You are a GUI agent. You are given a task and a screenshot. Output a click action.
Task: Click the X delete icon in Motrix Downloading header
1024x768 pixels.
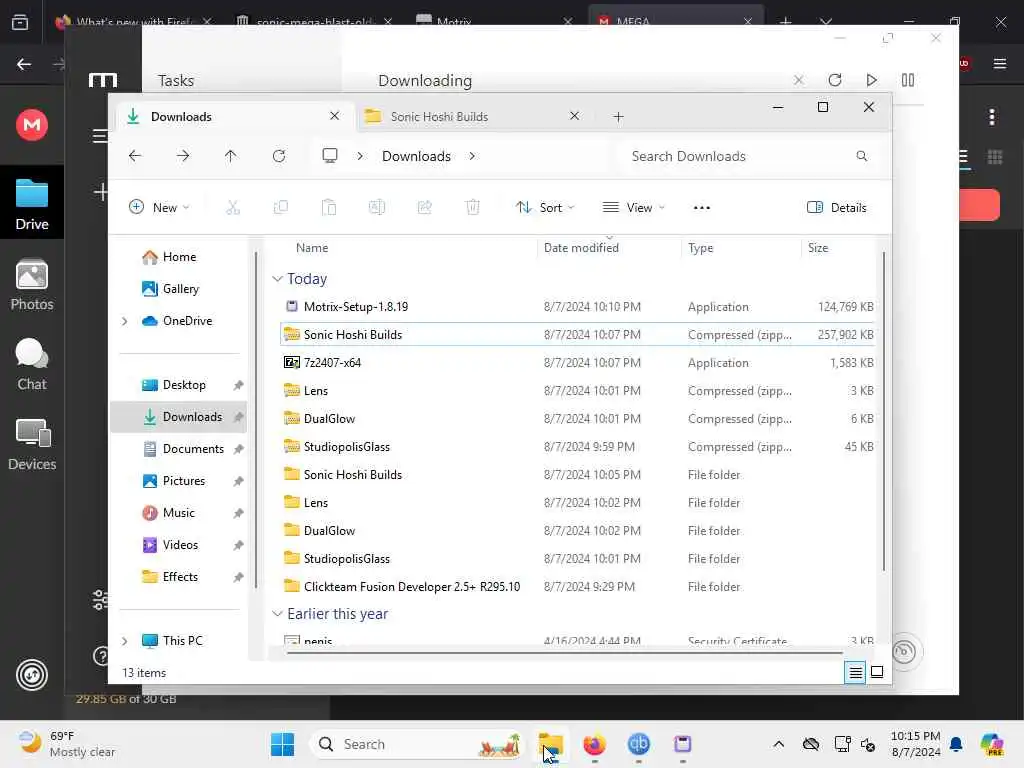799,80
